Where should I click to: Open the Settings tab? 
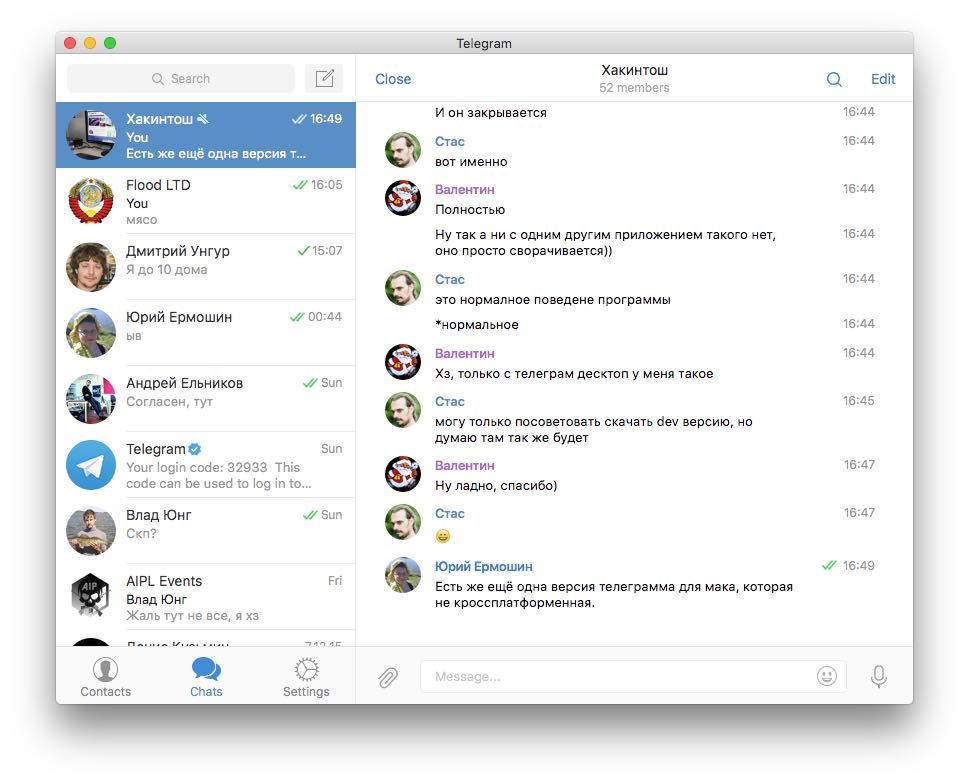pos(306,678)
